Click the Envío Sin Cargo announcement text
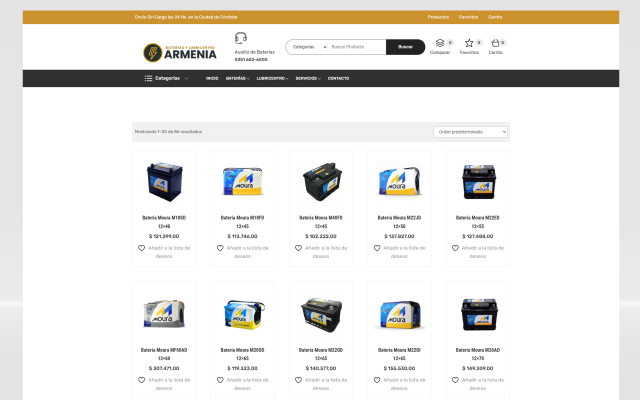Viewport: 640px width, 400px height. pyautogui.click(x=186, y=17)
